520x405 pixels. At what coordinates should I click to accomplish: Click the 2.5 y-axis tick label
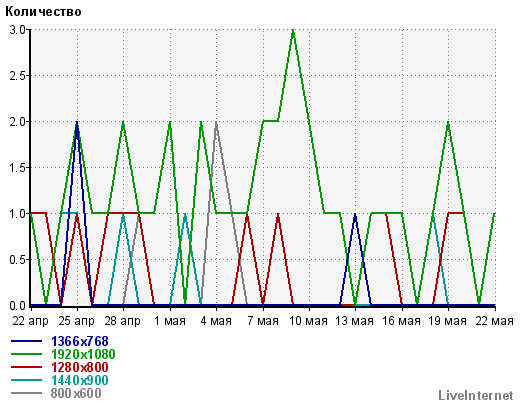[x=17, y=76]
